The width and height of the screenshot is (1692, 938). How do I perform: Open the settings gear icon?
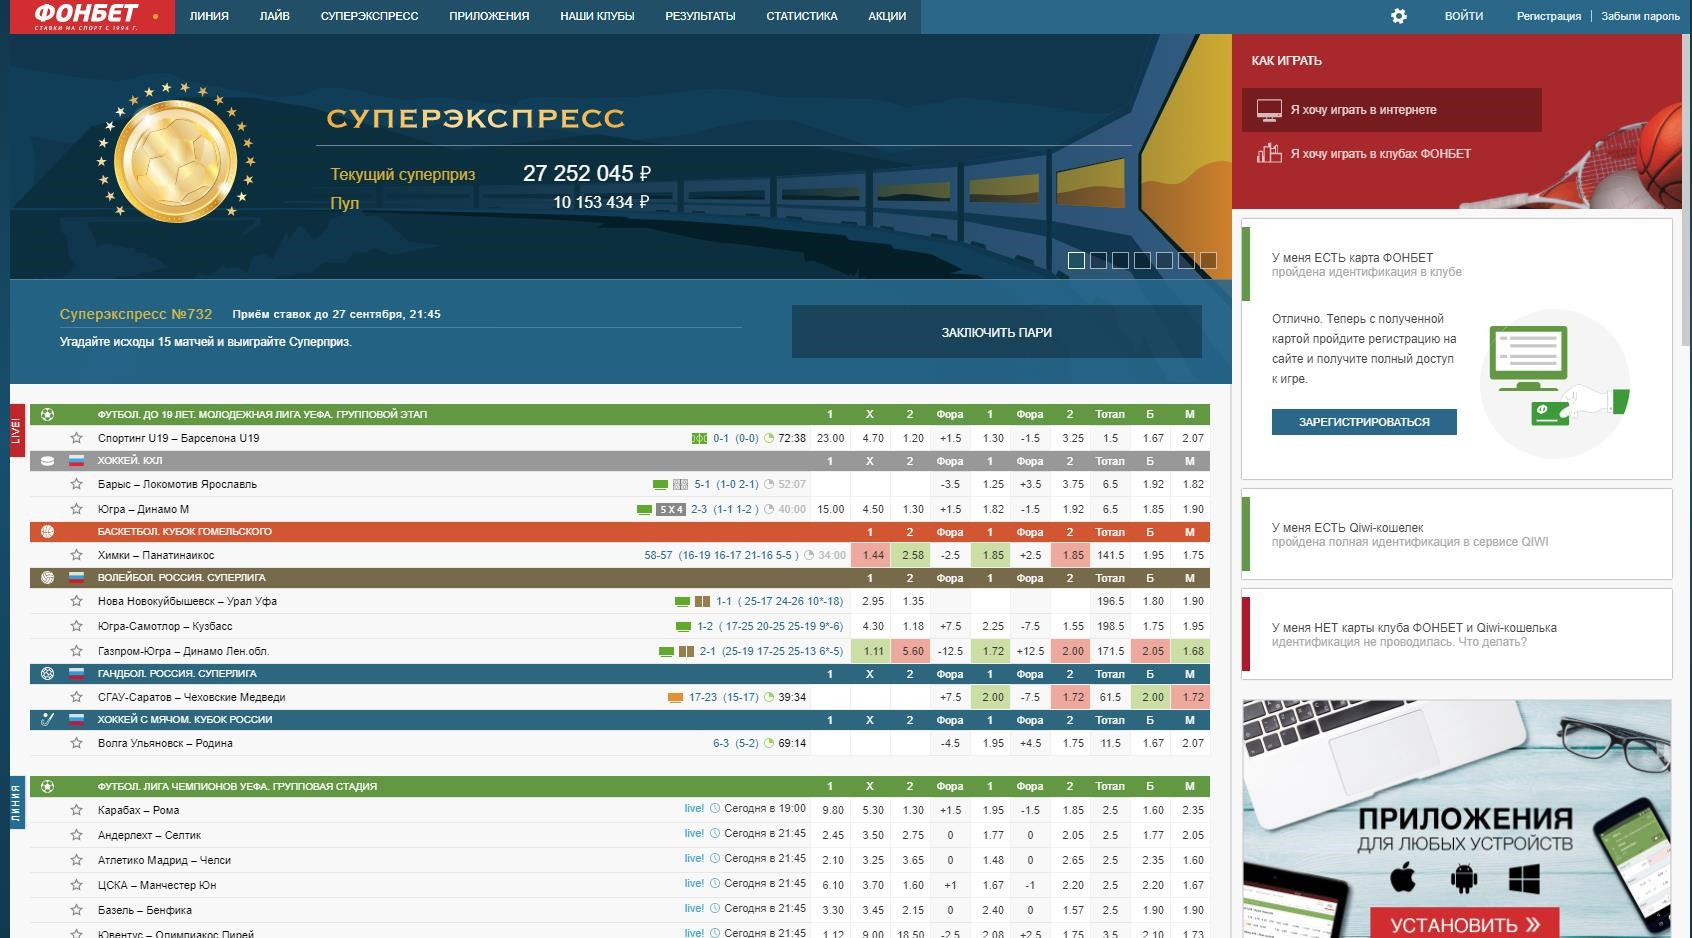(x=1399, y=16)
